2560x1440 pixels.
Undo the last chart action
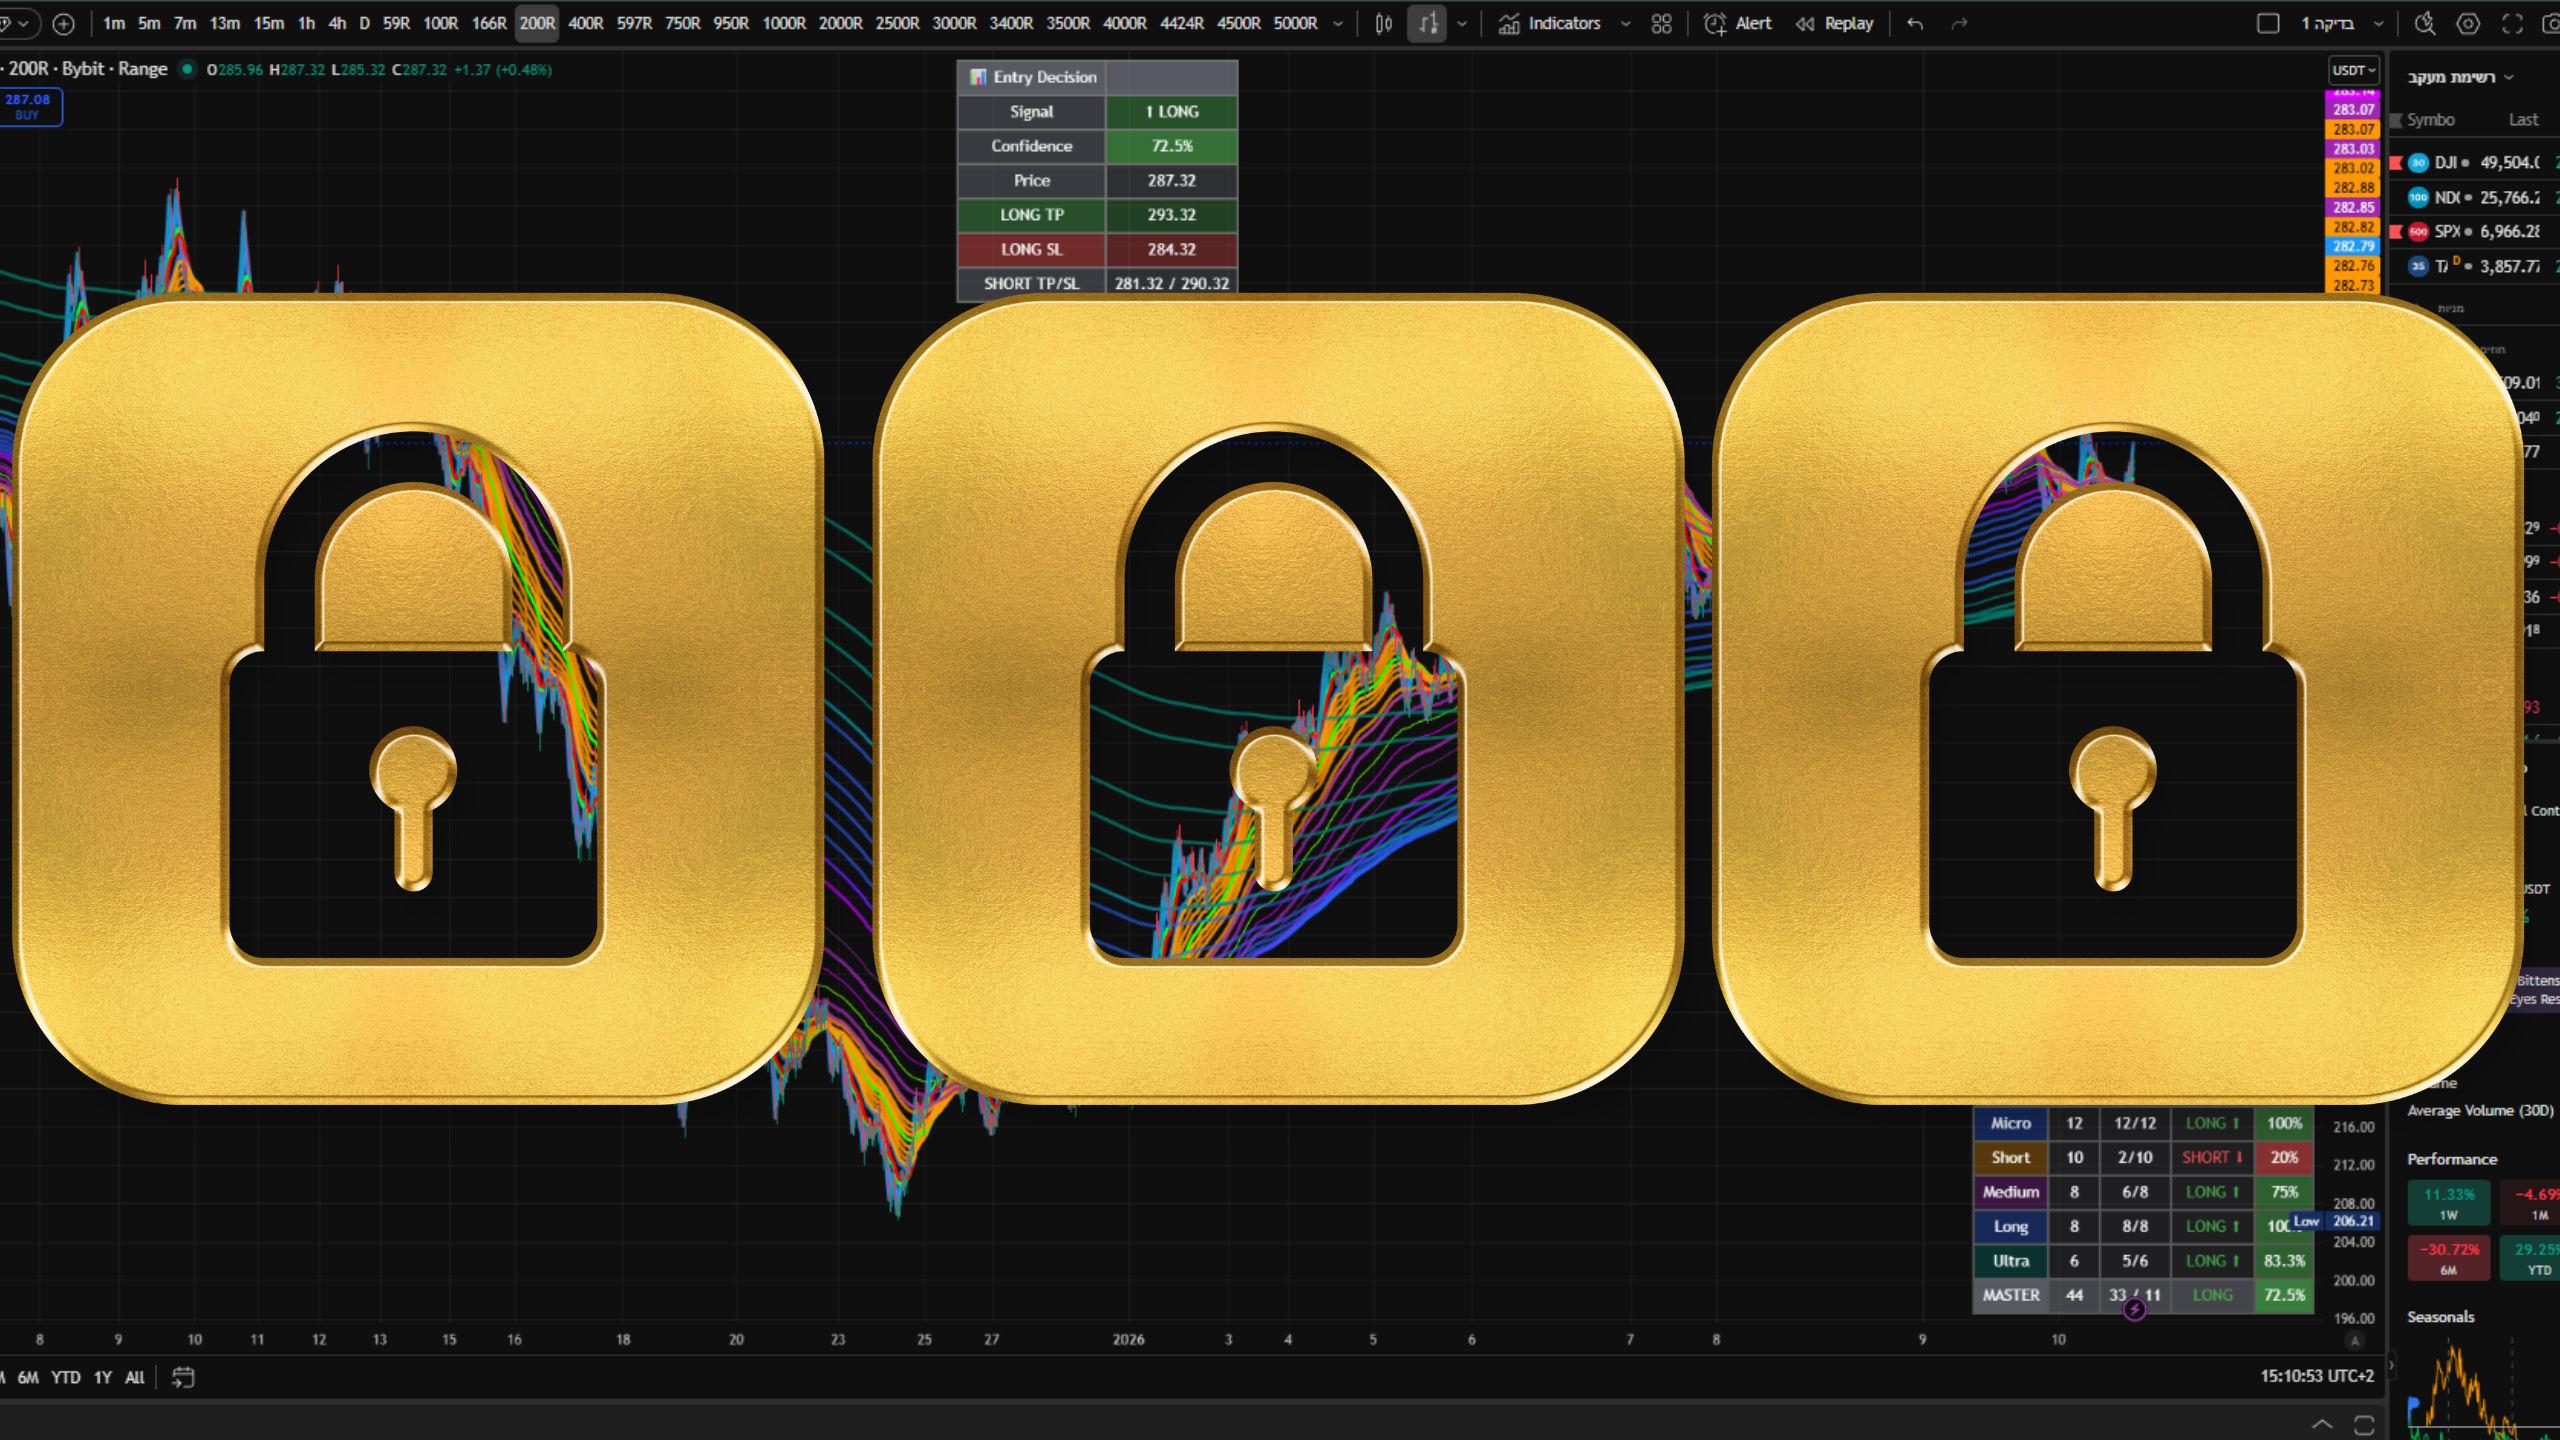[x=1915, y=23]
